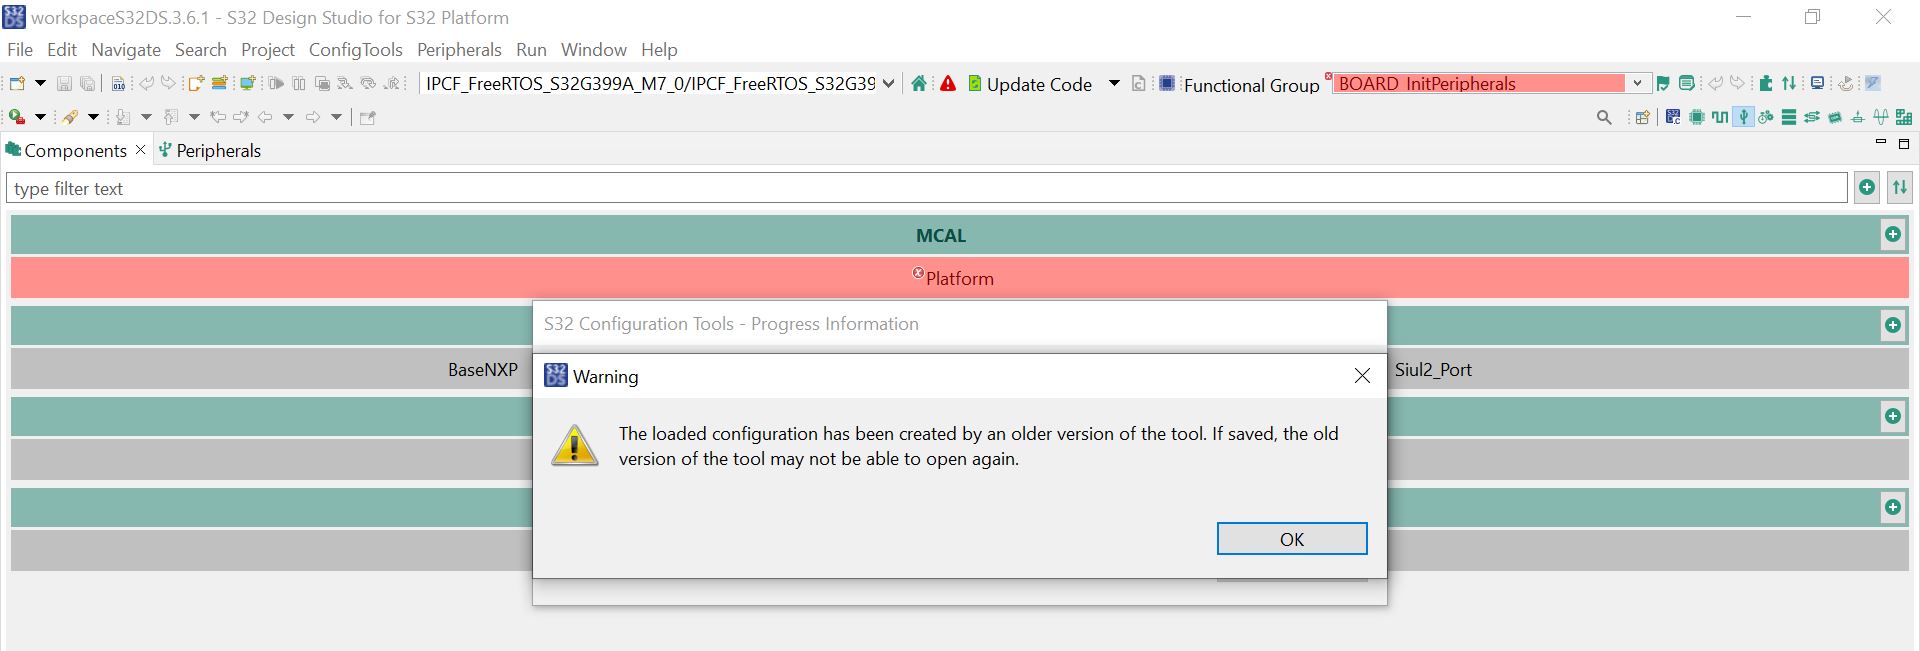This screenshot has width=1920, height=651.
Task: Select the Peripherals config tool icon
Action: pyautogui.click(x=1743, y=116)
